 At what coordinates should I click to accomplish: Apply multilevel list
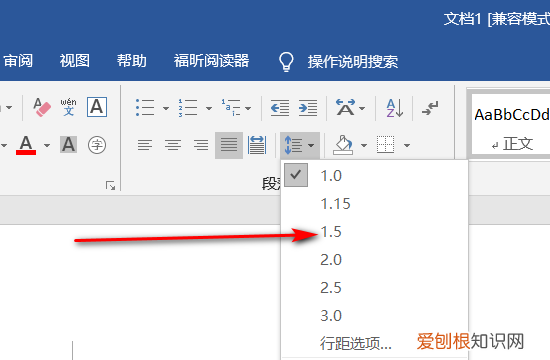[x=230, y=107]
